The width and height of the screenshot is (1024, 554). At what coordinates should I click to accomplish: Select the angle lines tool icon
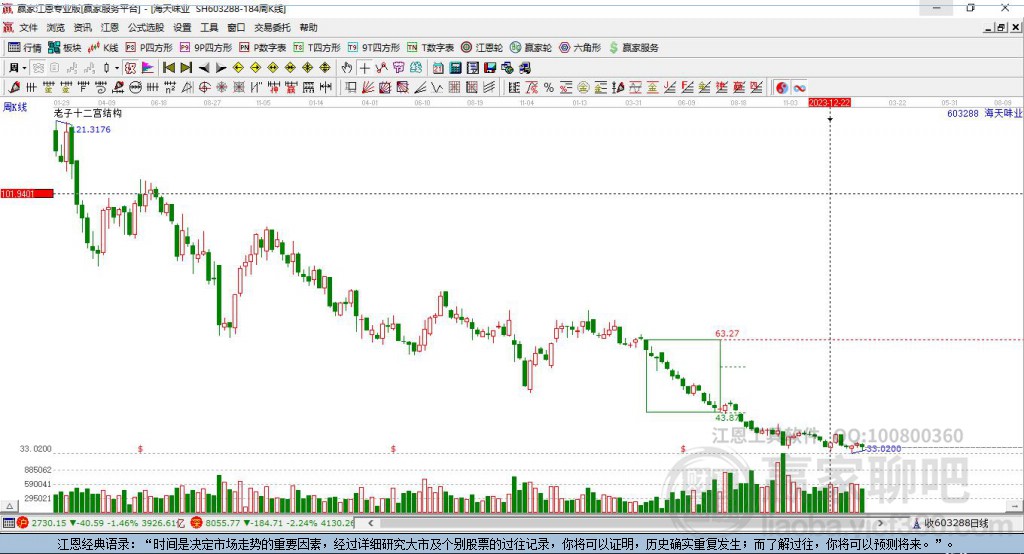pyautogui.click(x=419, y=88)
